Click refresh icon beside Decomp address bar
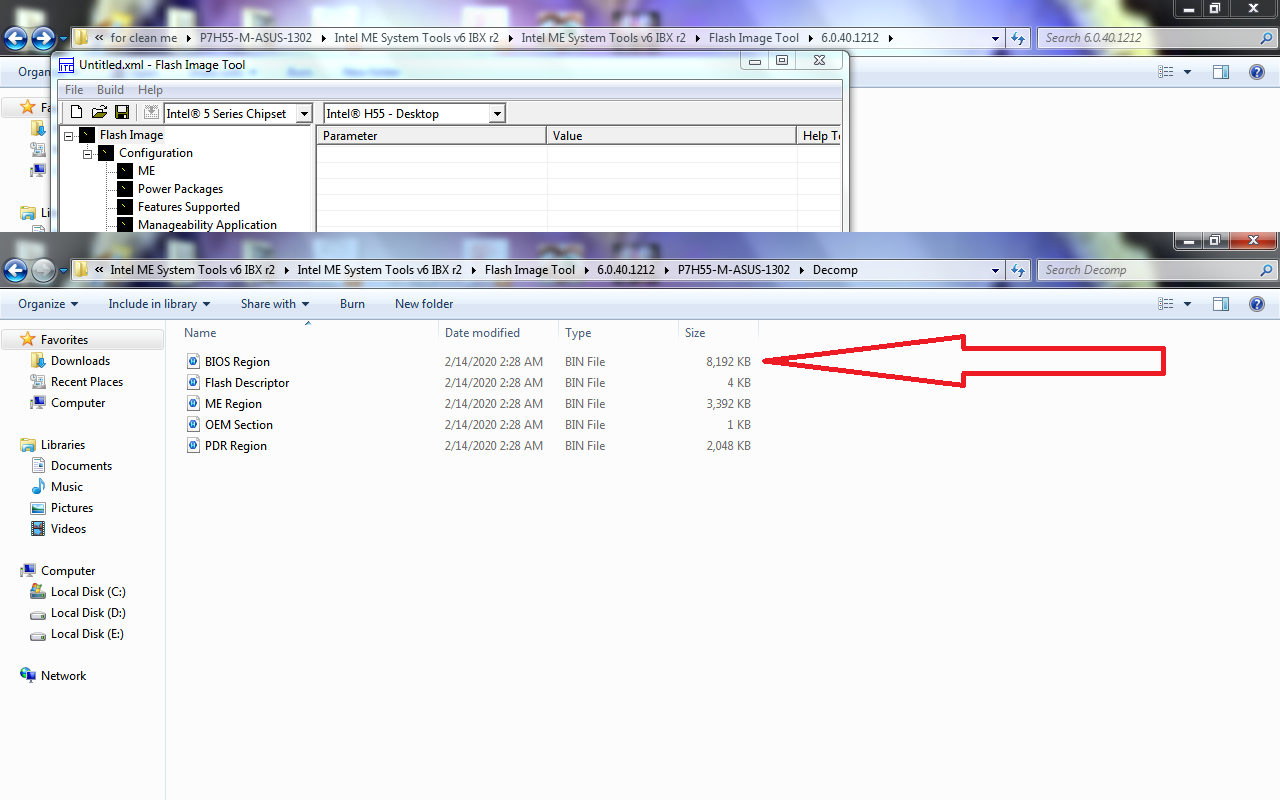Screen dimensions: 1280x800 pyautogui.click(x=1018, y=270)
